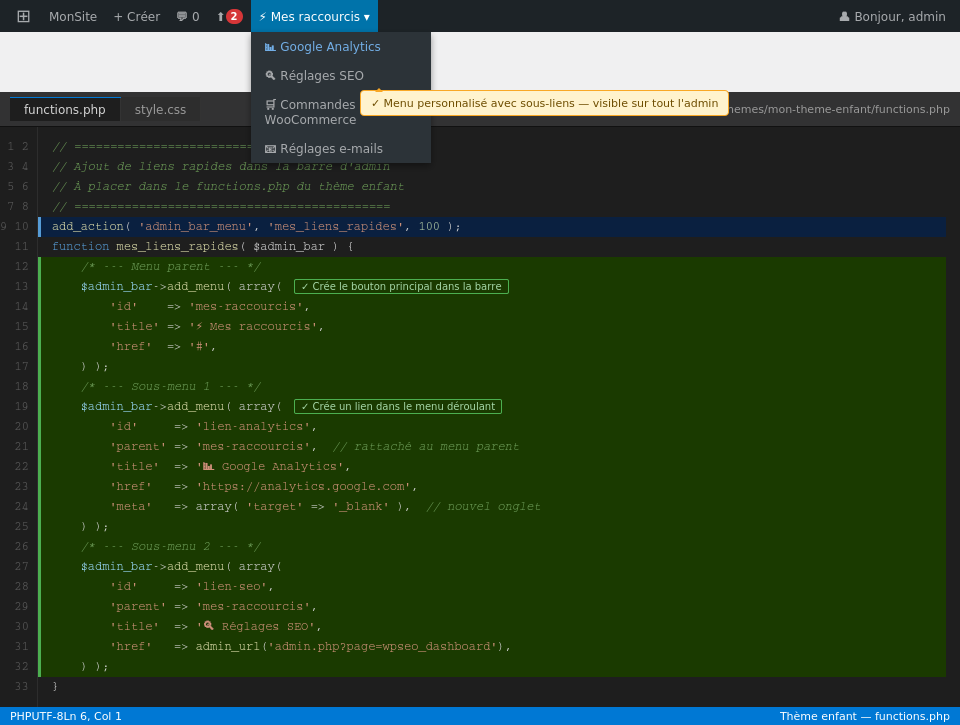Click 'Thème enfant — functions.php' in status bar
Image resolution: width=960 pixels, height=725 pixels.
[864, 716]
